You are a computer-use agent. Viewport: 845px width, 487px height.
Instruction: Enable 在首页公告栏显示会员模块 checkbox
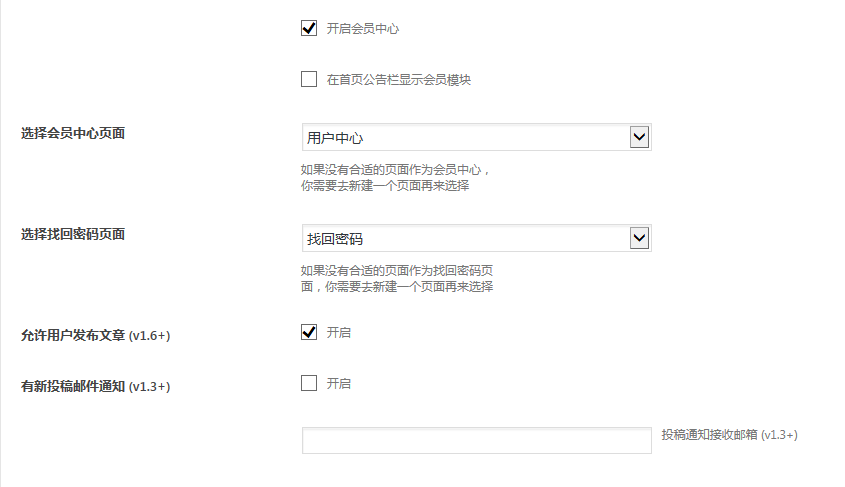[x=309, y=79]
